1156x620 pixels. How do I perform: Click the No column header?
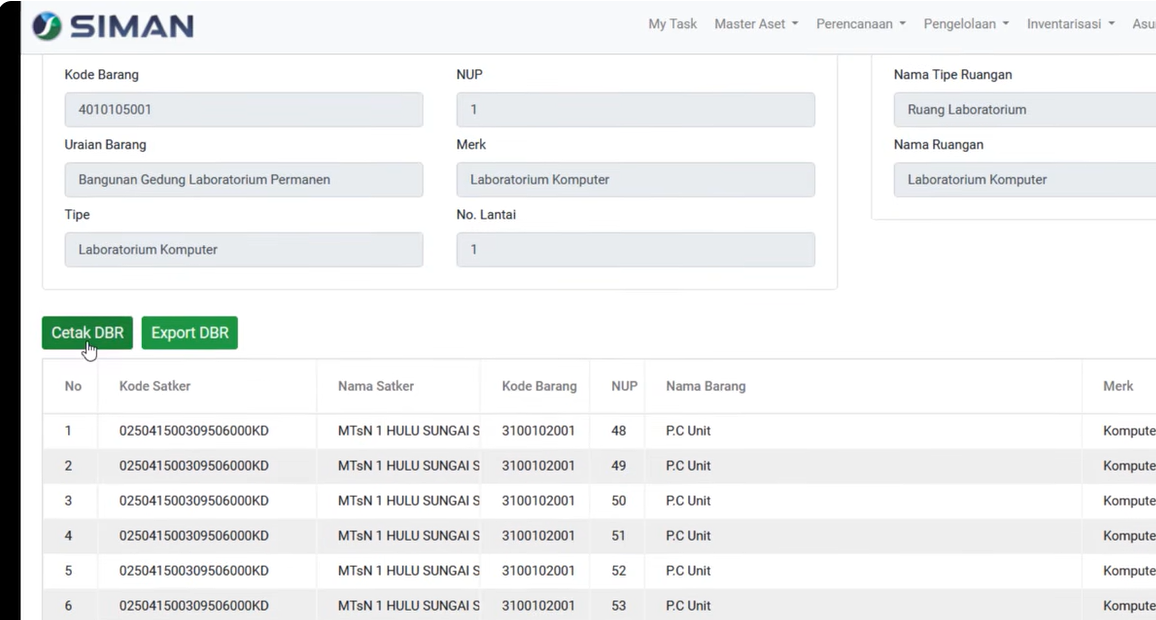pyautogui.click(x=73, y=386)
